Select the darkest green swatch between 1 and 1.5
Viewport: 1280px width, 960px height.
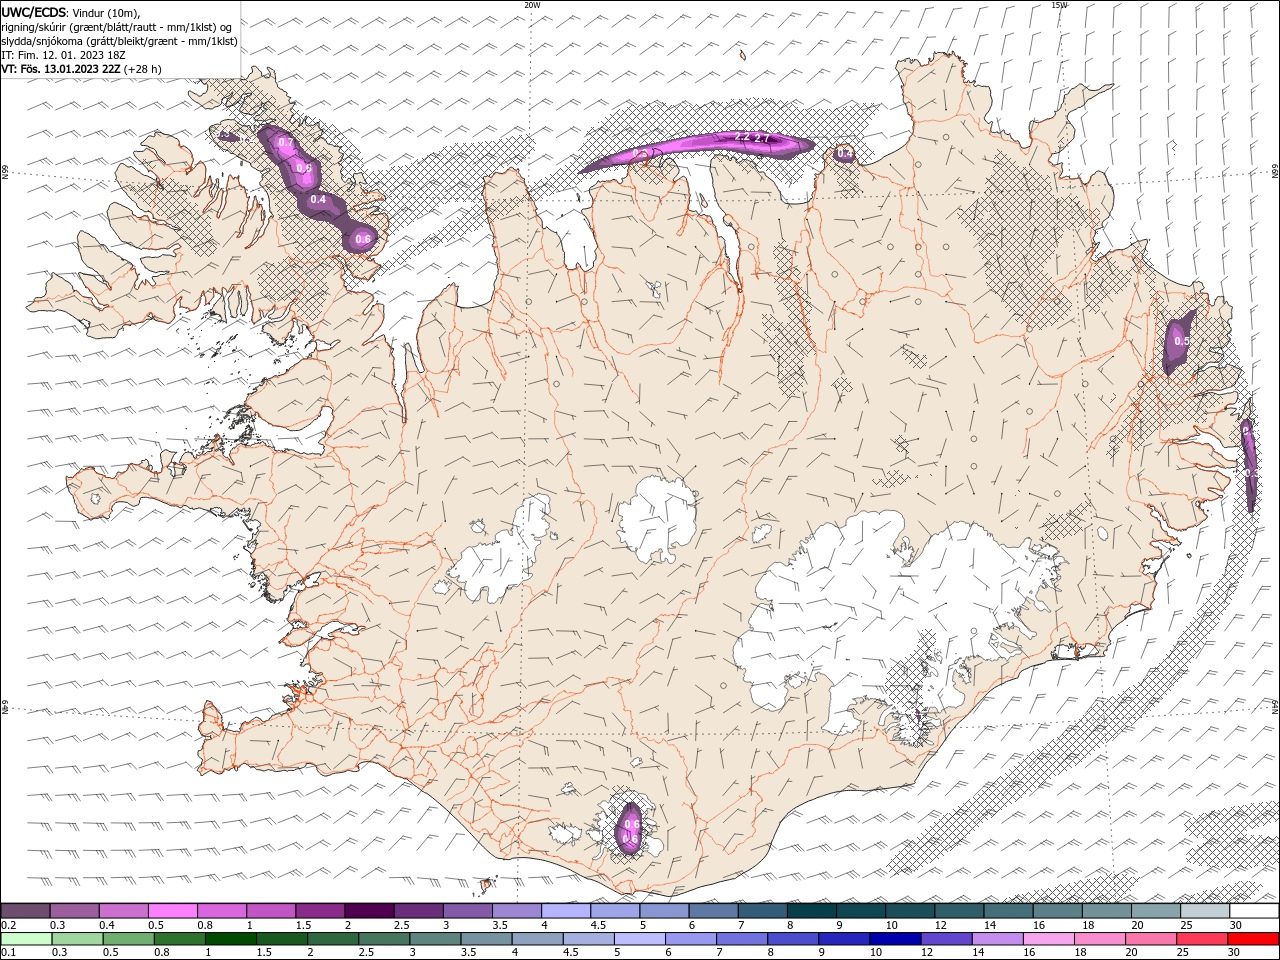coord(230,939)
